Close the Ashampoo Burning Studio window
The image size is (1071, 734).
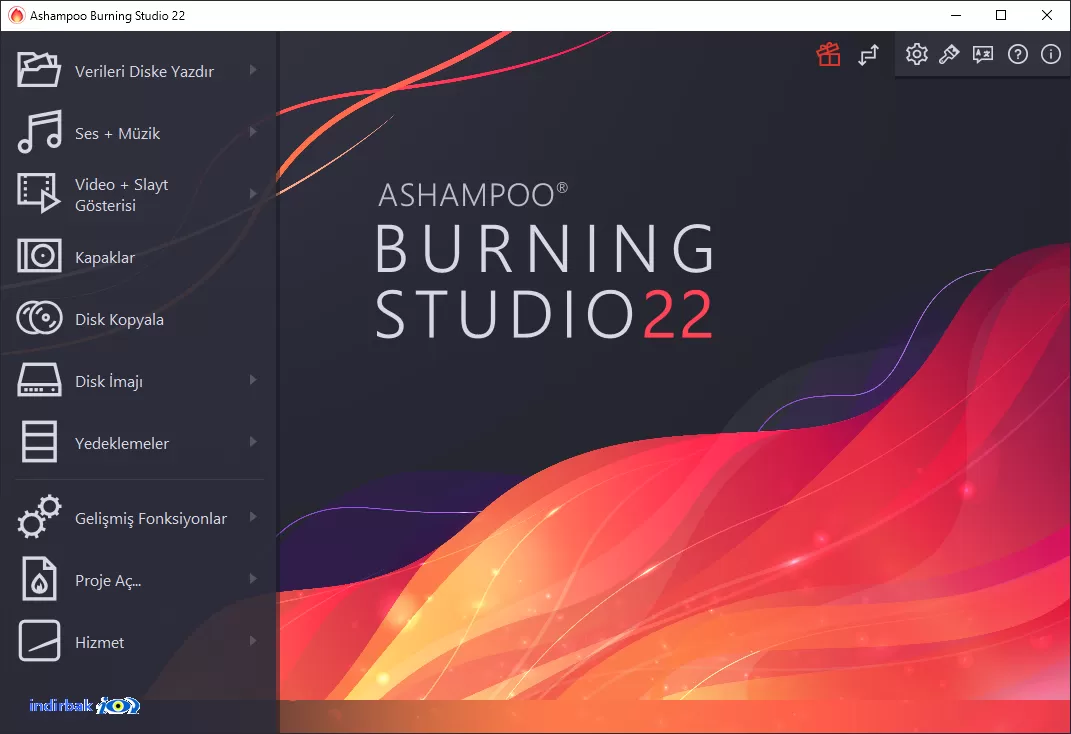point(1046,15)
